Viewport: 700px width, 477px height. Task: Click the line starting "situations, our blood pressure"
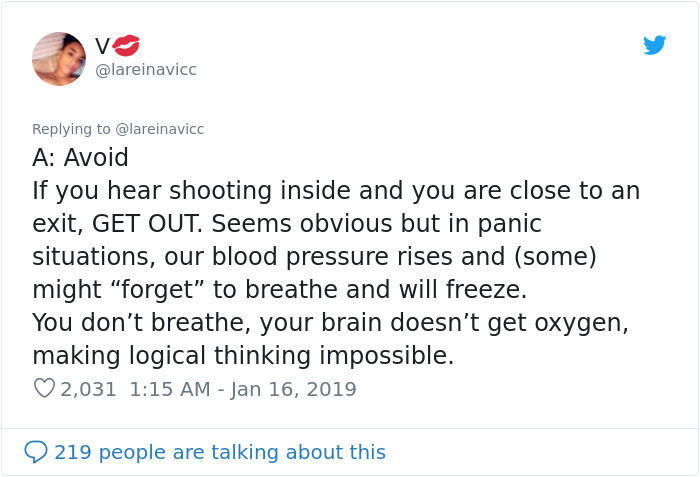pos(314,256)
